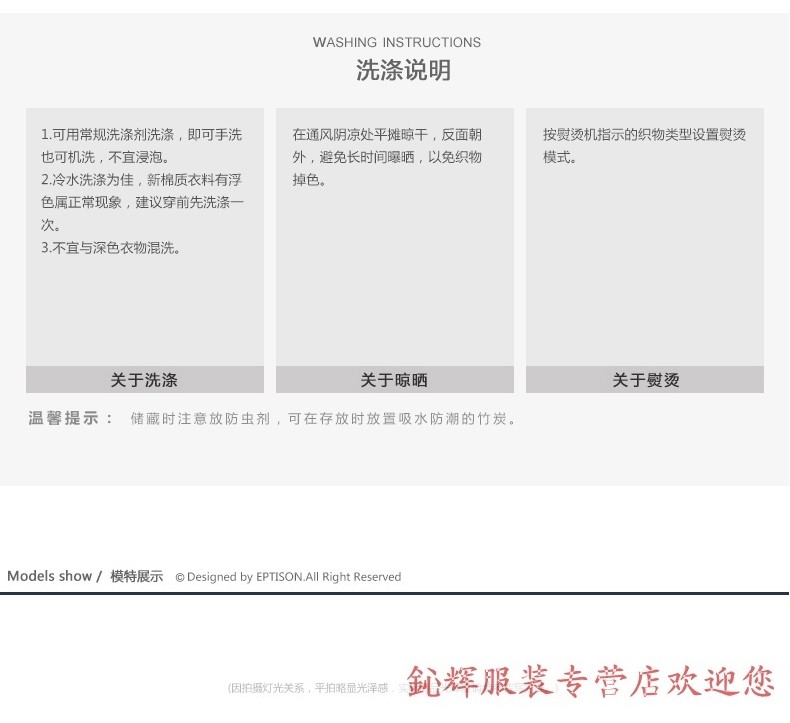Click the ironing instructions paragraph
Image resolution: width=790 pixels, height=723 pixels.
[x=644, y=145]
